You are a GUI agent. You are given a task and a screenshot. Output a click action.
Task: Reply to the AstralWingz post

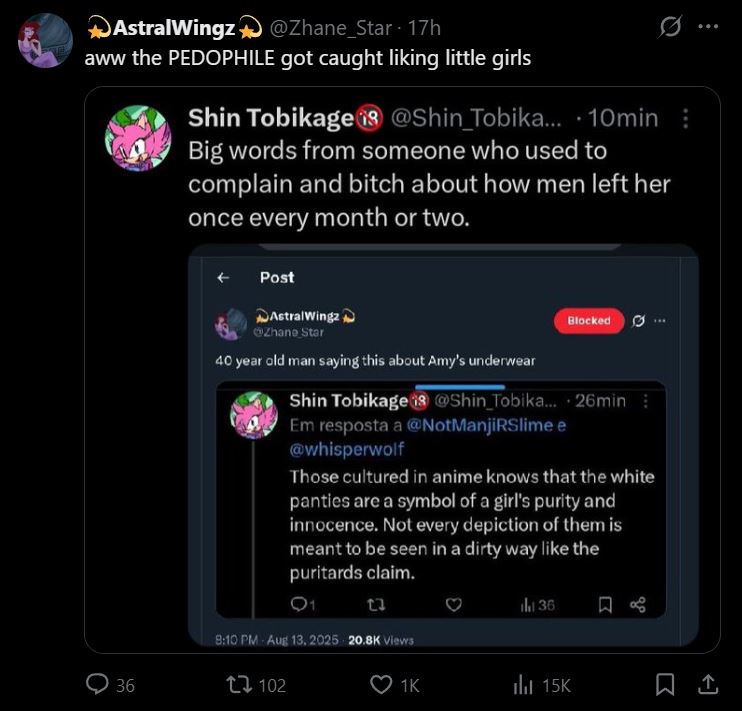click(99, 684)
